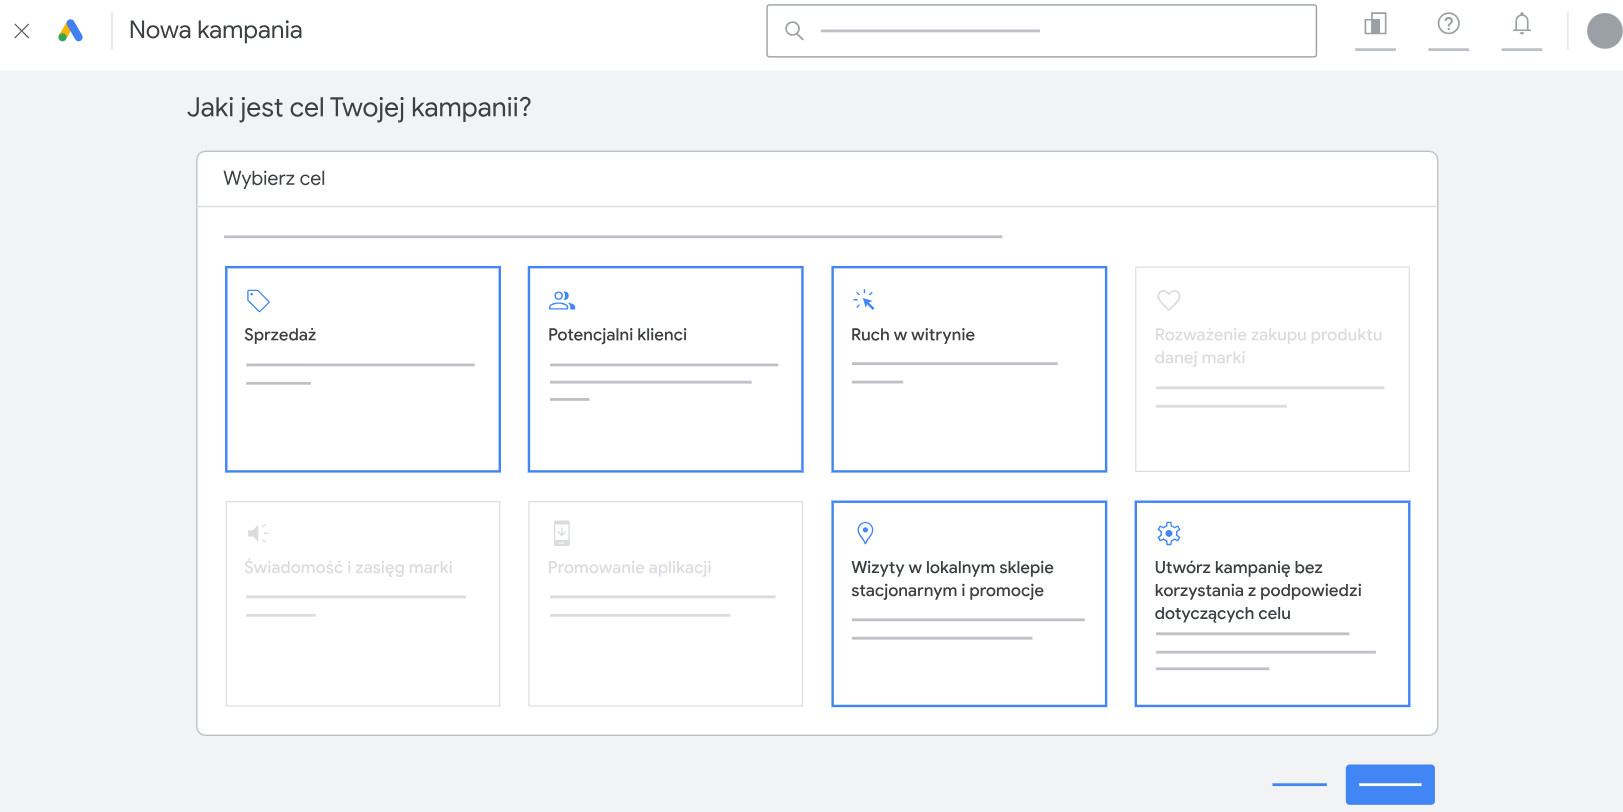This screenshot has height=812, width=1623.
Task: Click the price tag icon on Sprzedaż
Action: click(x=258, y=300)
